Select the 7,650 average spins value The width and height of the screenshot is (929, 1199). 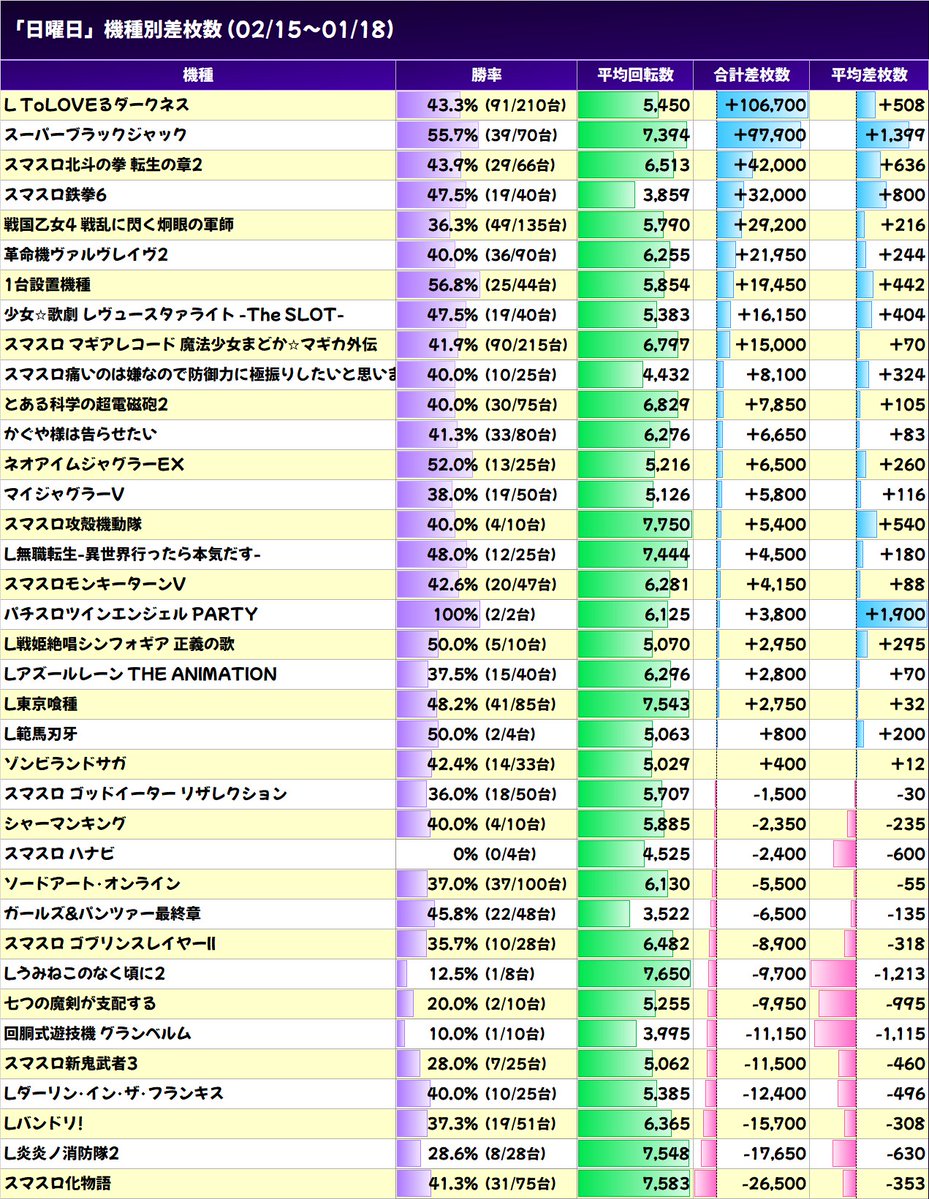coord(666,973)
